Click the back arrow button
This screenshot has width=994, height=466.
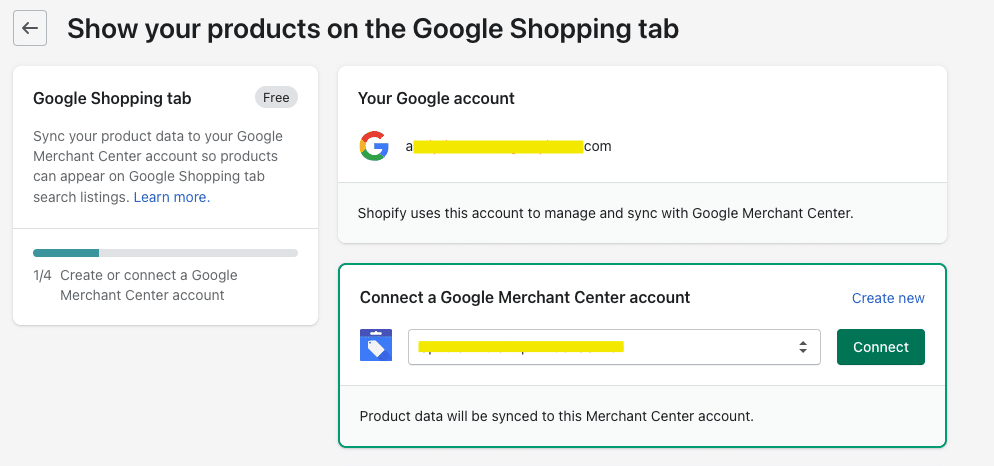(30, 28)
